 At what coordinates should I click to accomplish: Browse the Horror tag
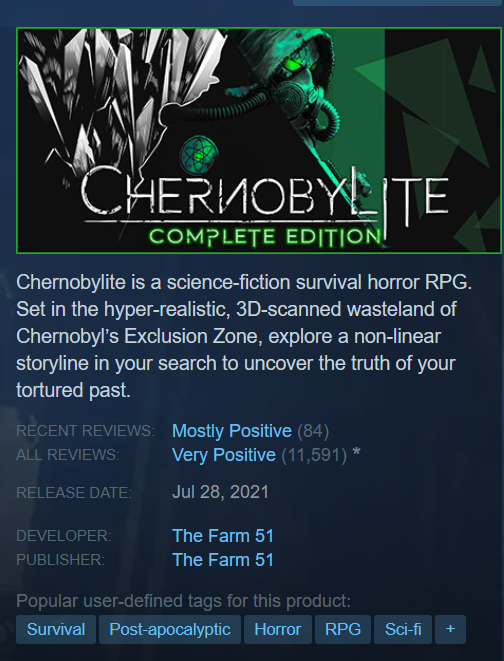278,629
